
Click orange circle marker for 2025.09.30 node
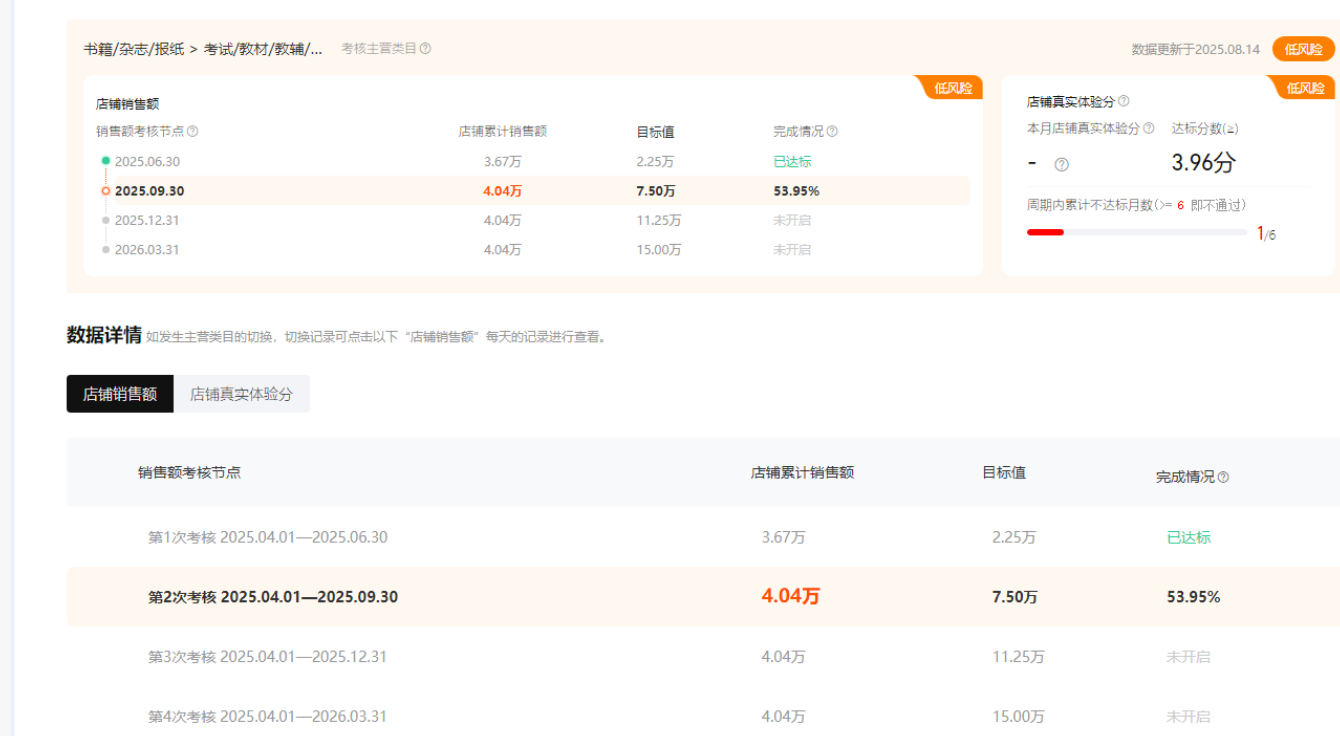pyautogui.click(x=106, y=191)
